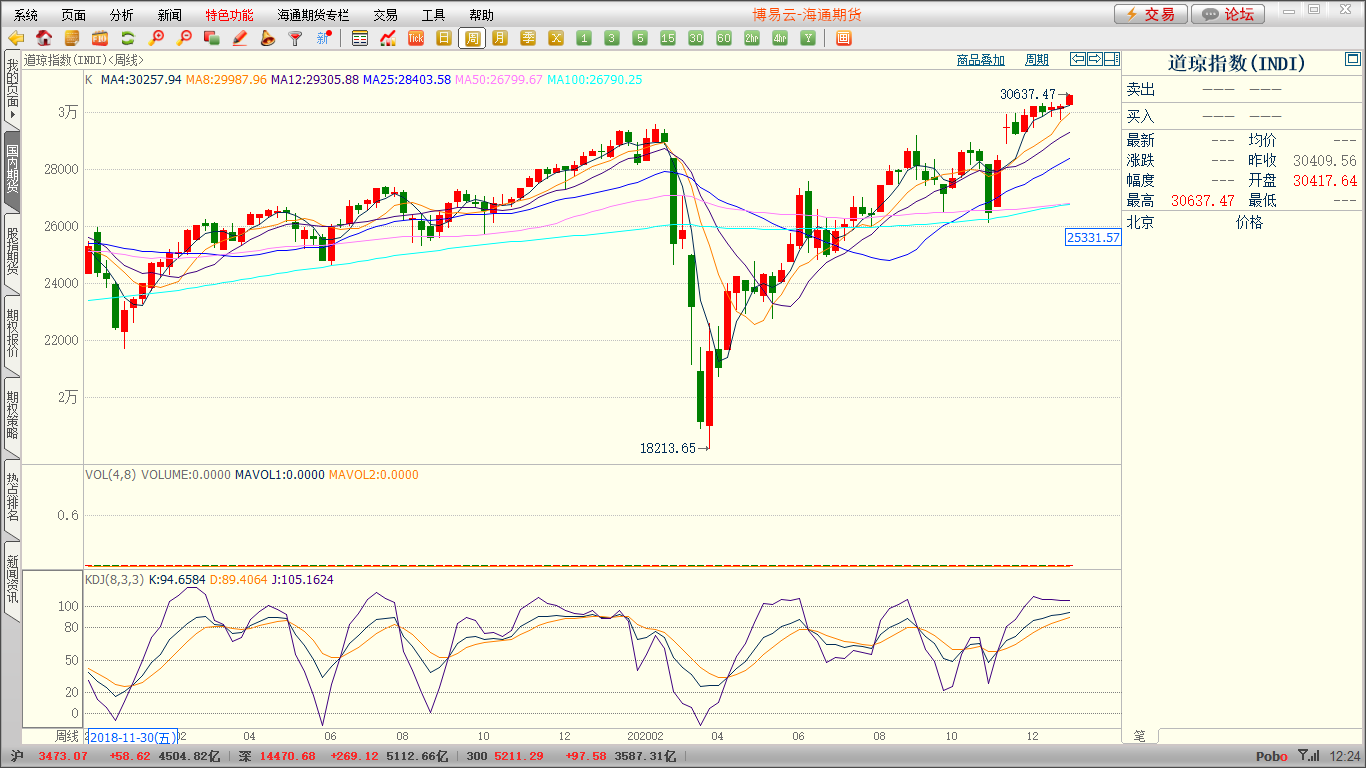Click the chart right arrow navigation icon

pos(1094,59)
